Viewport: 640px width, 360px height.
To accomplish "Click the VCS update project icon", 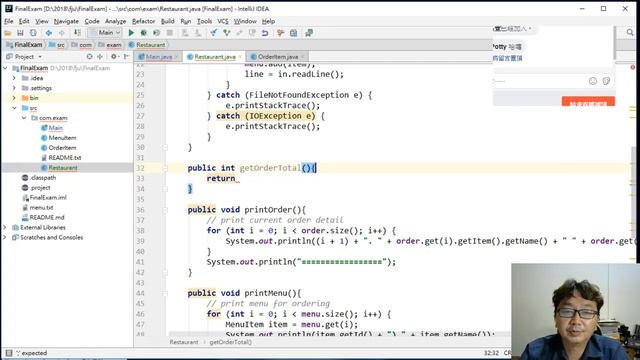I will [213, 33].
